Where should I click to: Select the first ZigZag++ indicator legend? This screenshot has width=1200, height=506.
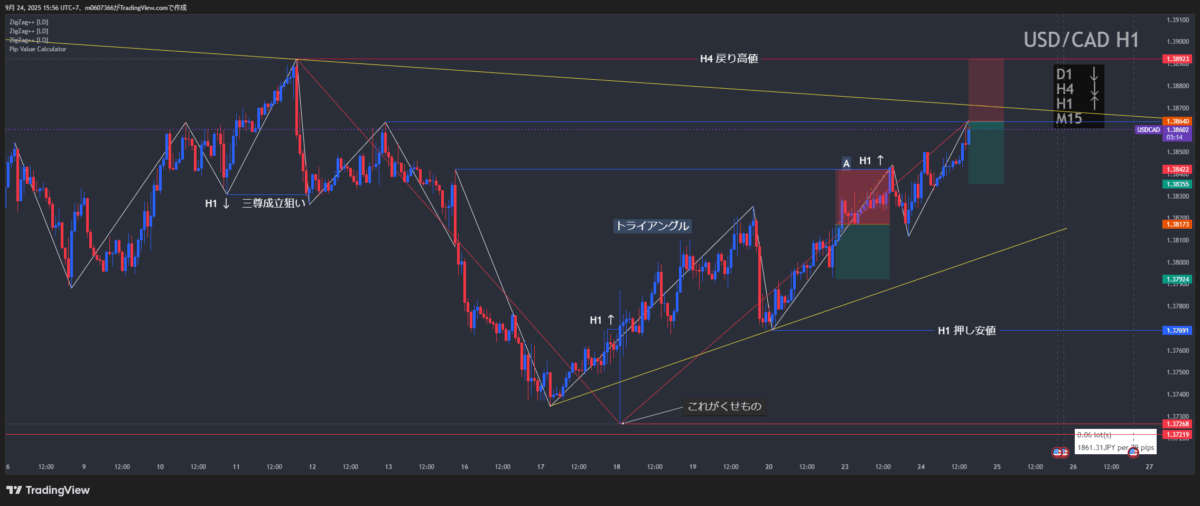pos(27,21)
